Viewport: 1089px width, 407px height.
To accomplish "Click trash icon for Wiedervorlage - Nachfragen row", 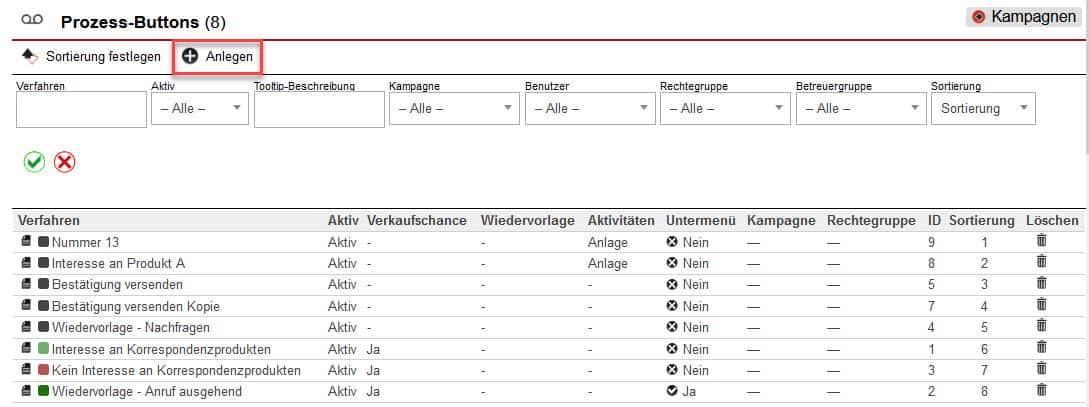I will tap(1041, 326).
